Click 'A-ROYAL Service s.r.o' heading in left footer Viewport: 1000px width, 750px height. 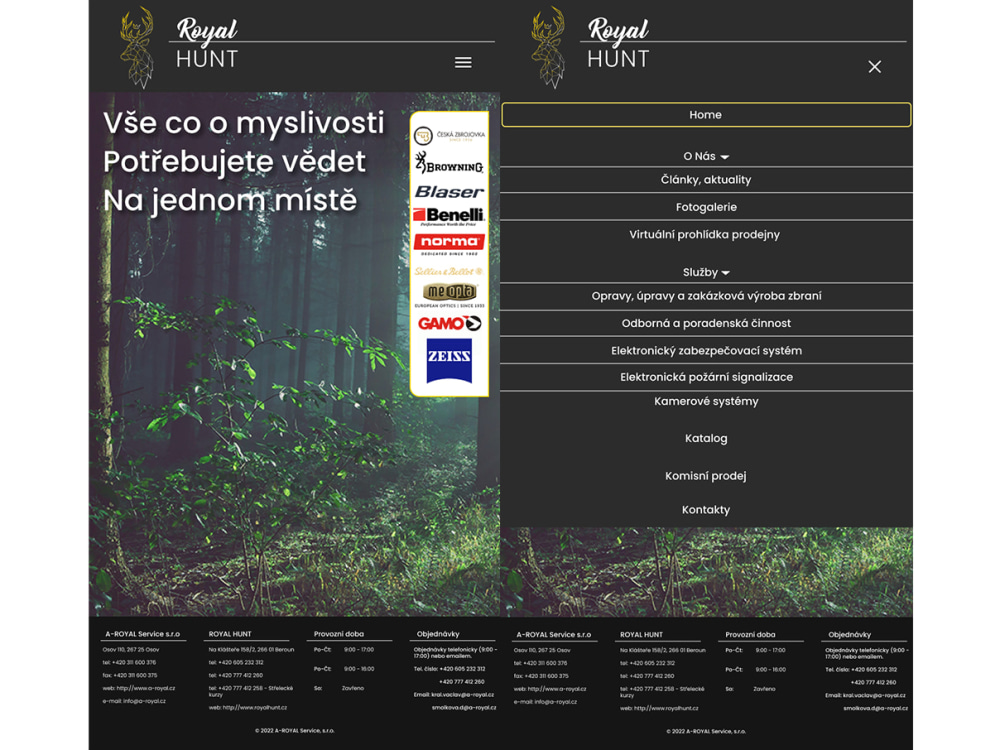(142, 634)
